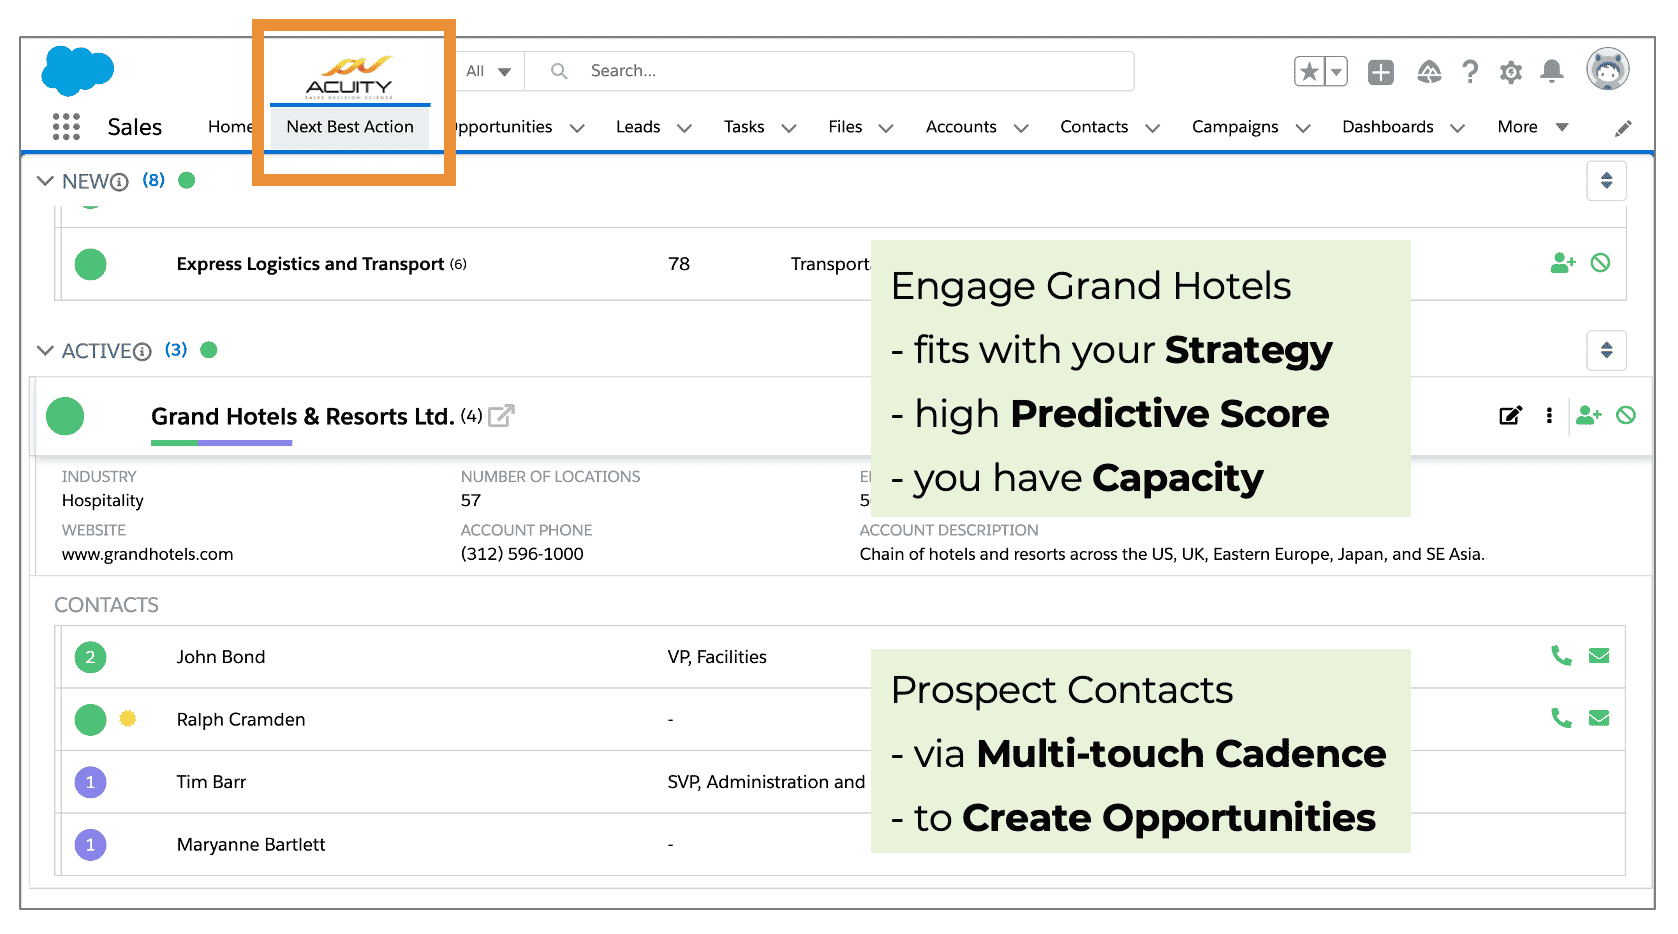Click the info icon next to NEW
1678x934 pixels.
click(119, 182)
